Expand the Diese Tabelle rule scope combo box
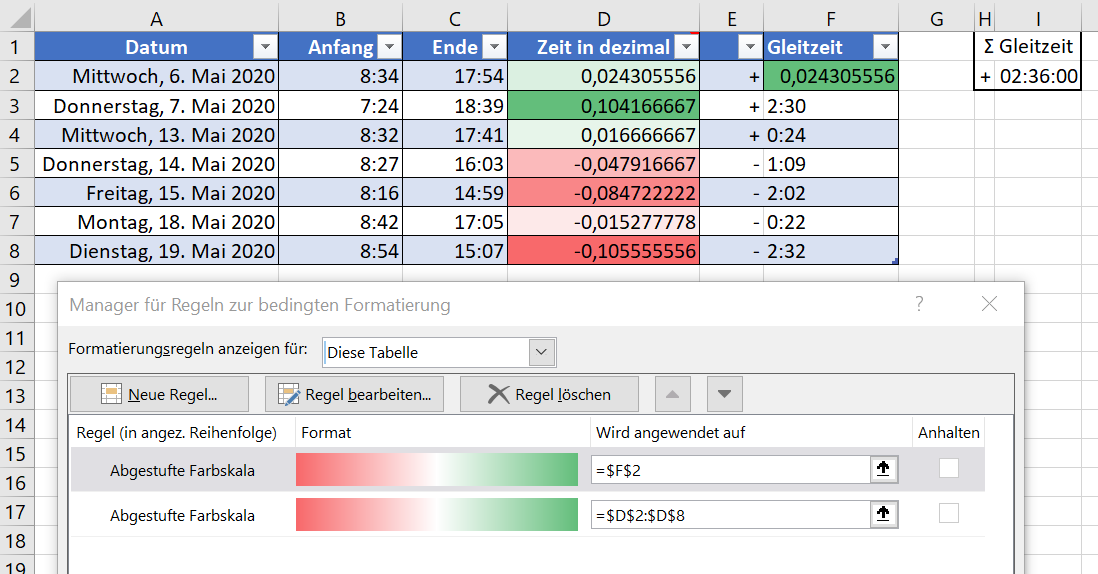Image resolution: width=1098 pixels, height=574 pixels. pyautogui.click(x=541, y=352)
